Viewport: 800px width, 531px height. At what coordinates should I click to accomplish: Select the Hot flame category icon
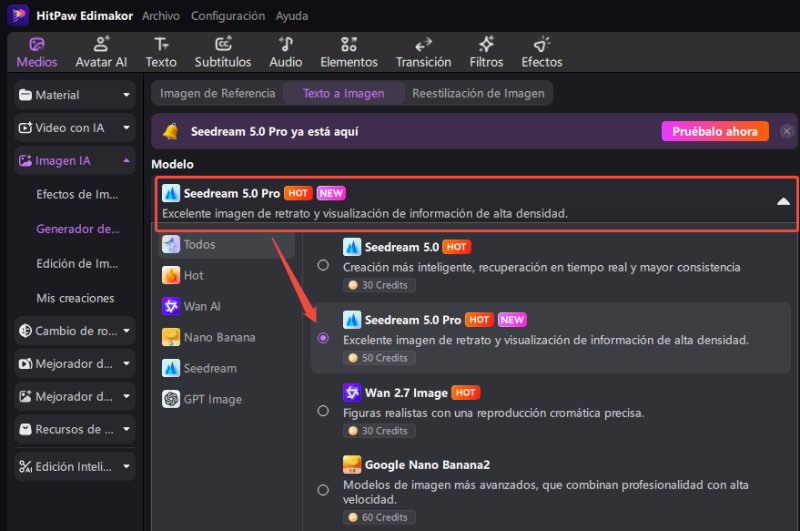[x=171, y=275]
